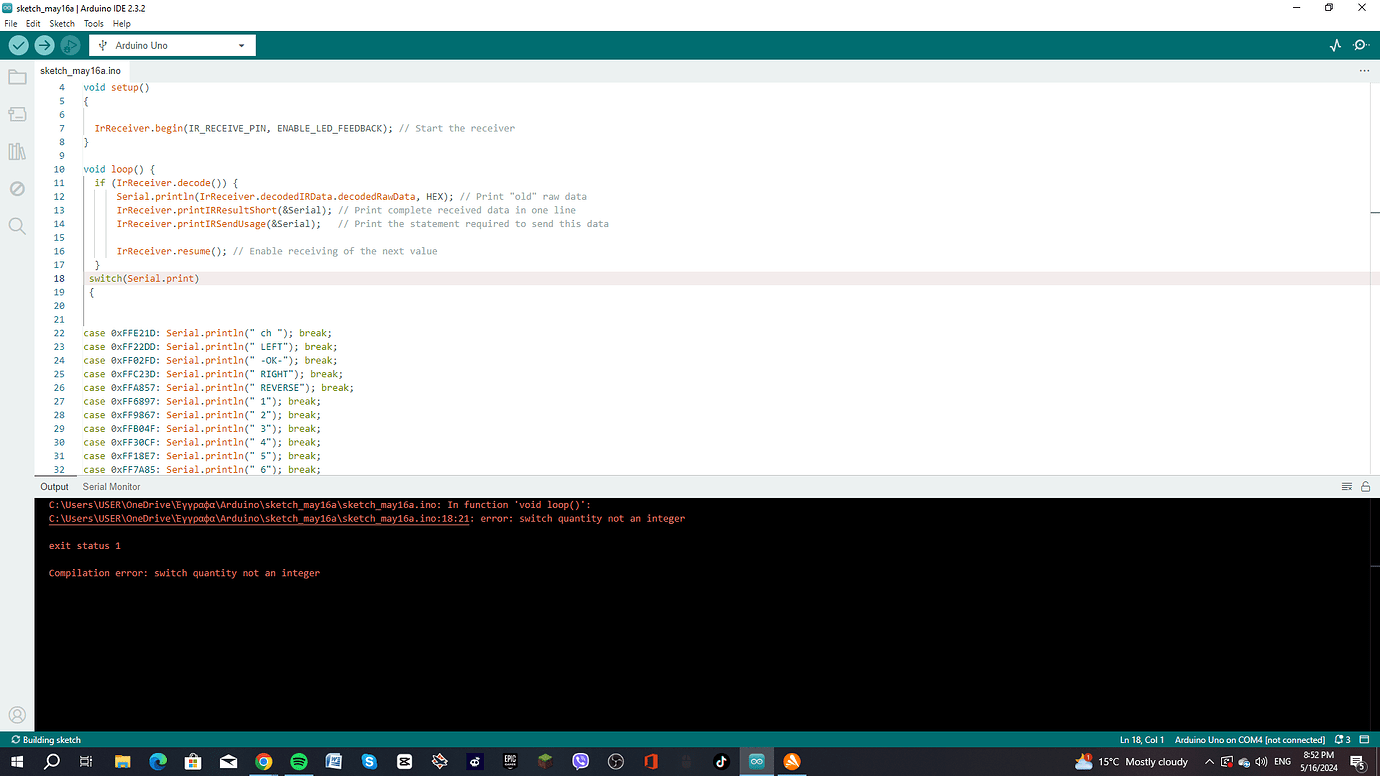Clear the Output console with the clear icon
Viewport: 1380px width, 776px height.
pos(1347,486)
